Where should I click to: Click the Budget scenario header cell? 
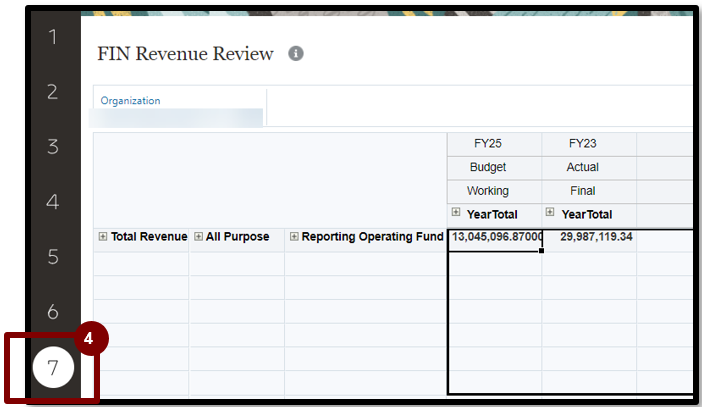pos(488,167)
